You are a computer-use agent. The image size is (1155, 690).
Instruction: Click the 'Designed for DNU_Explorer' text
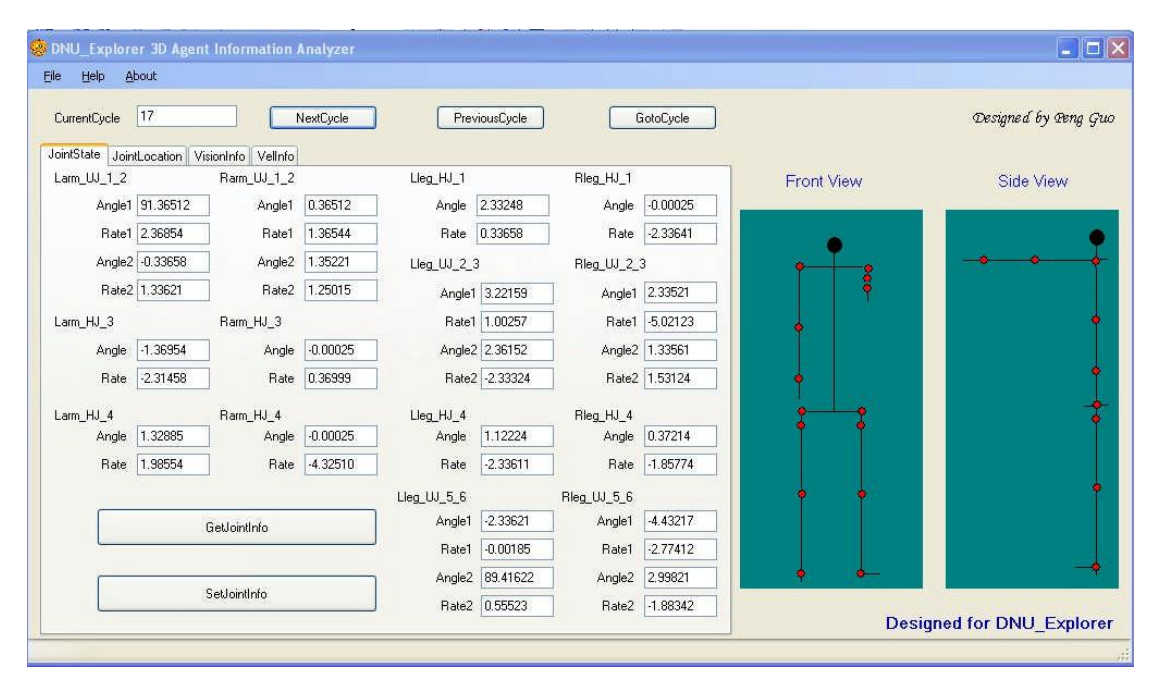(x=999, y=623)
